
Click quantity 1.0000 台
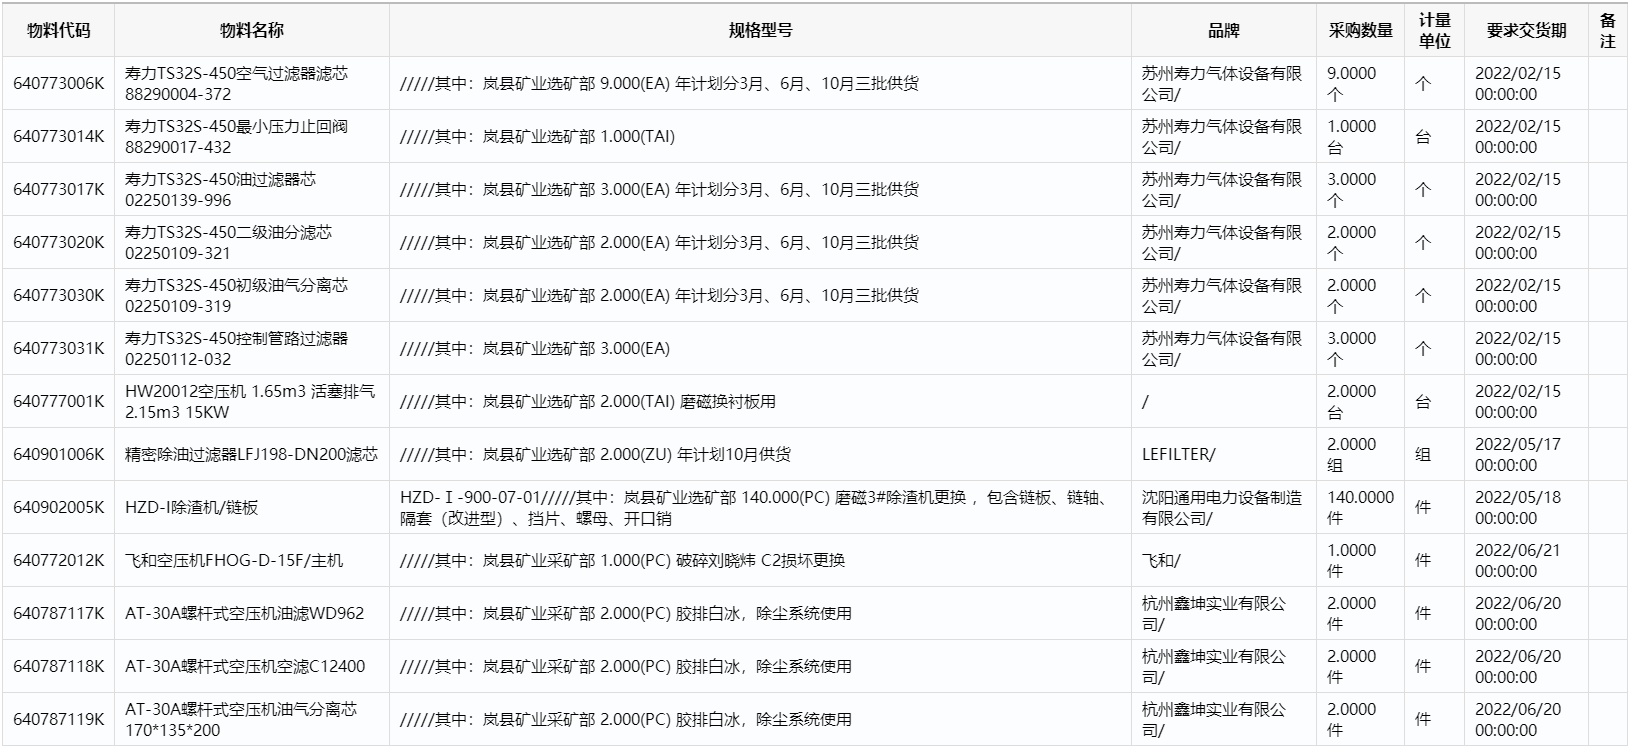coord(1351,137)
